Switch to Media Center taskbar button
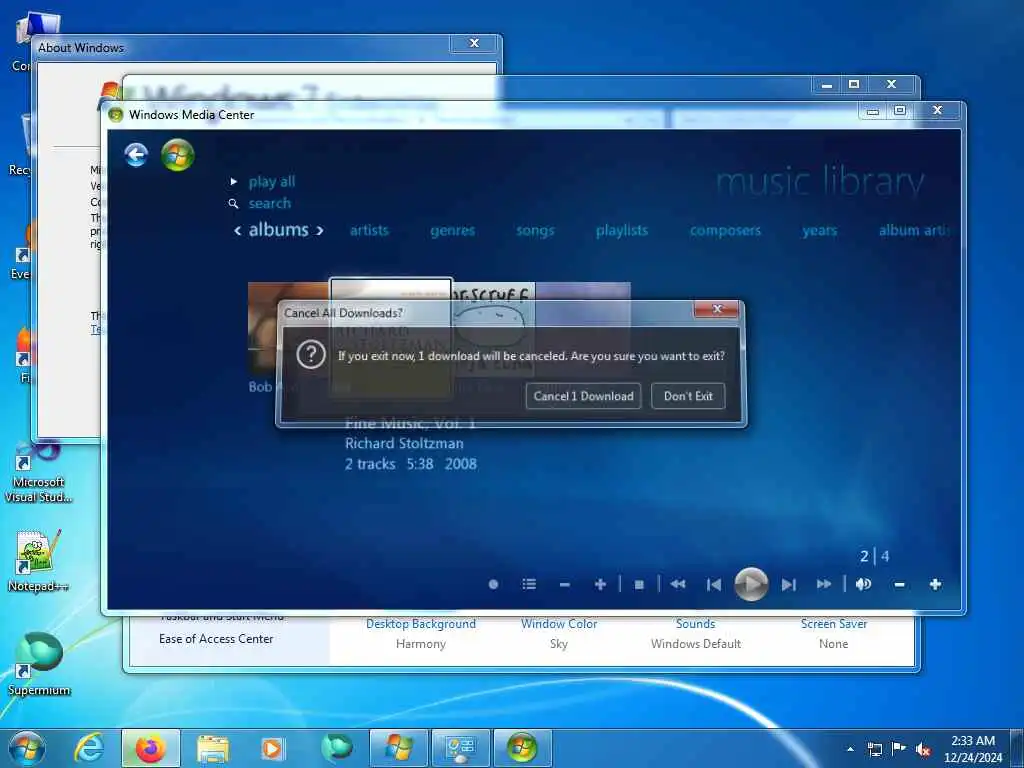1024x768 pixels. tap(522, 748)
